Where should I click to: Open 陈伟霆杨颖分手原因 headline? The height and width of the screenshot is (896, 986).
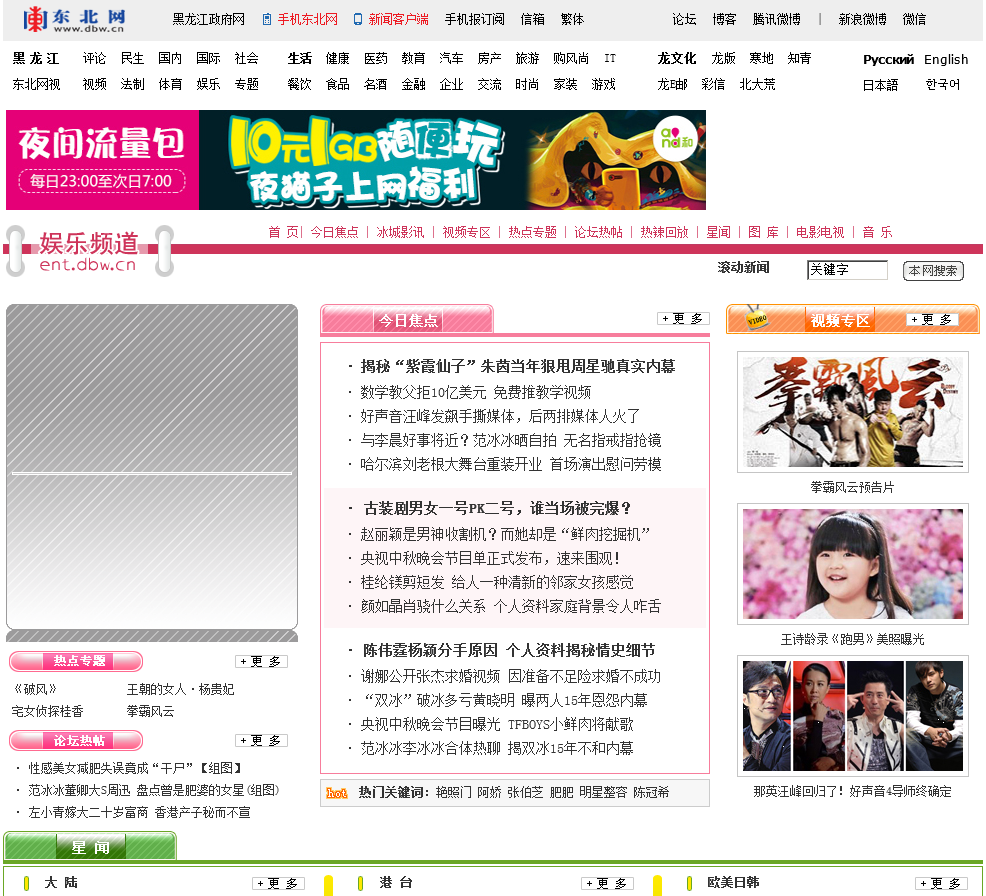point(509,650)
